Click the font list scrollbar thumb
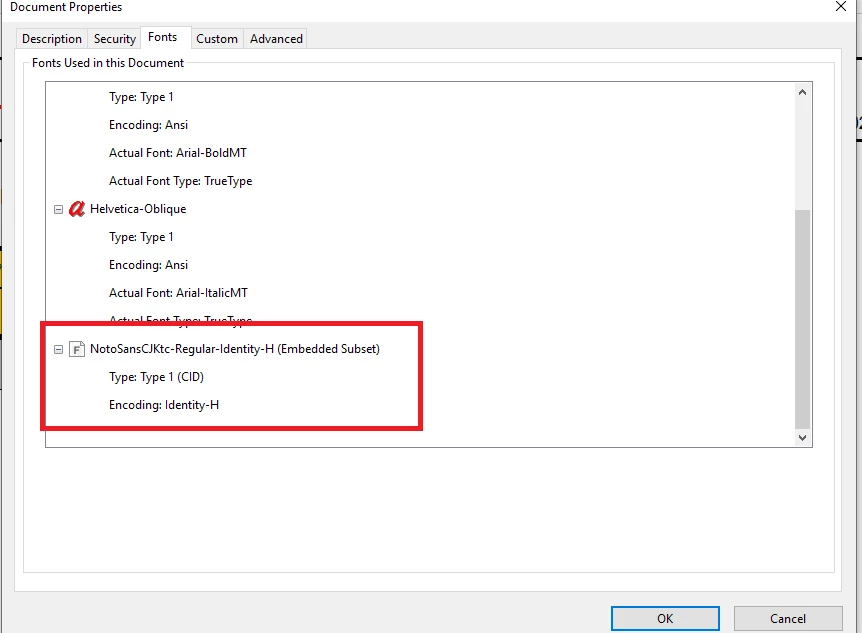The height and width of the screenshot is (633, 862). (x=803, y=319)
